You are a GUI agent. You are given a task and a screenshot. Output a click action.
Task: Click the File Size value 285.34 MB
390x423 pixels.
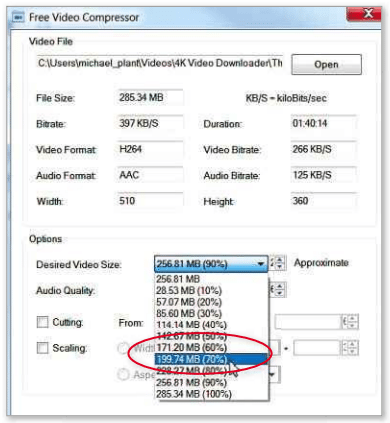coord(150,98)
